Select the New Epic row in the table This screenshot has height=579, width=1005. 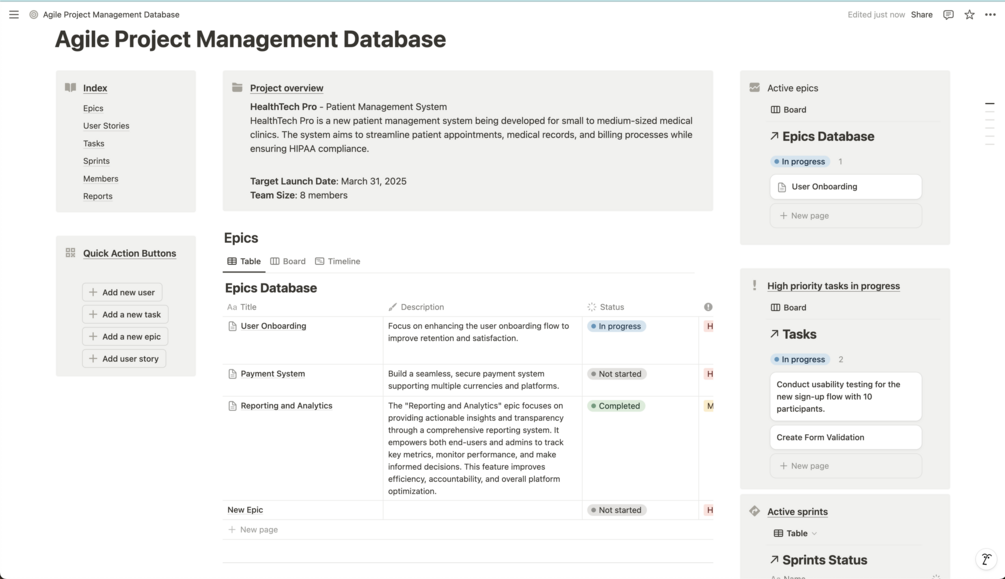tap(245, 509)
